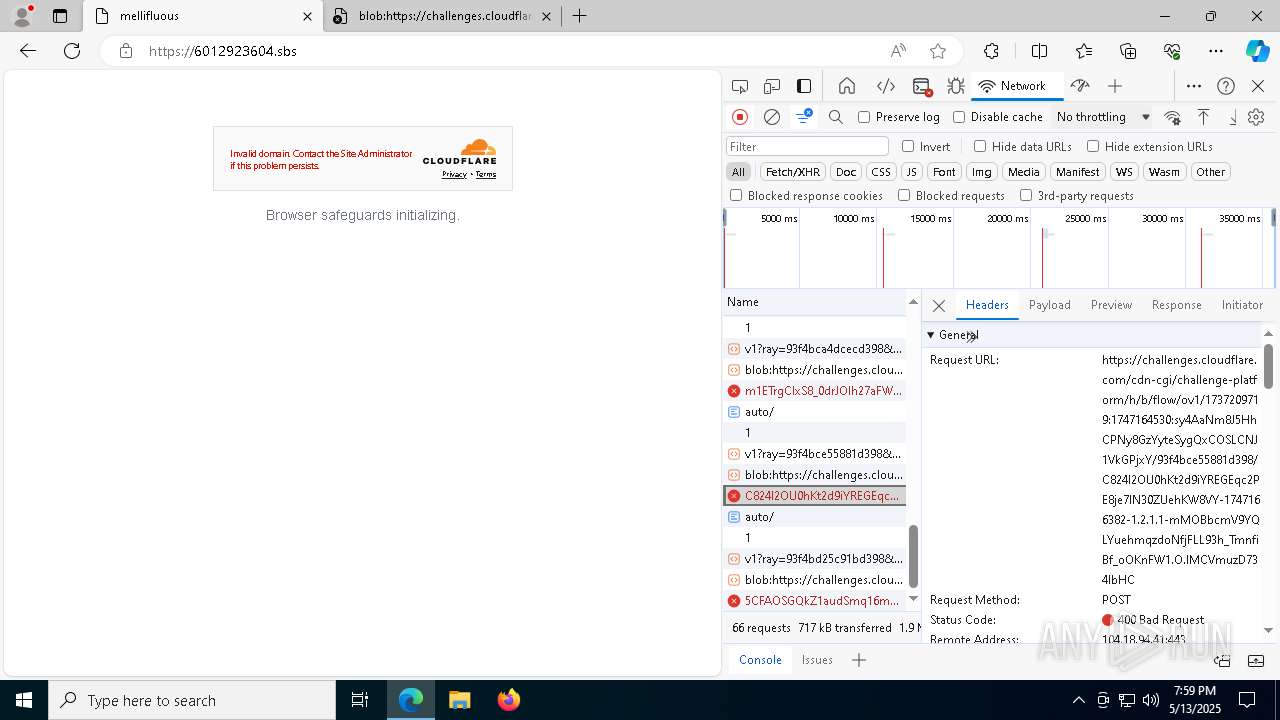This screenshot has width=1280, height=720.
Task: Click the Read aloud icon in address bar
Action: coord(898,51)
